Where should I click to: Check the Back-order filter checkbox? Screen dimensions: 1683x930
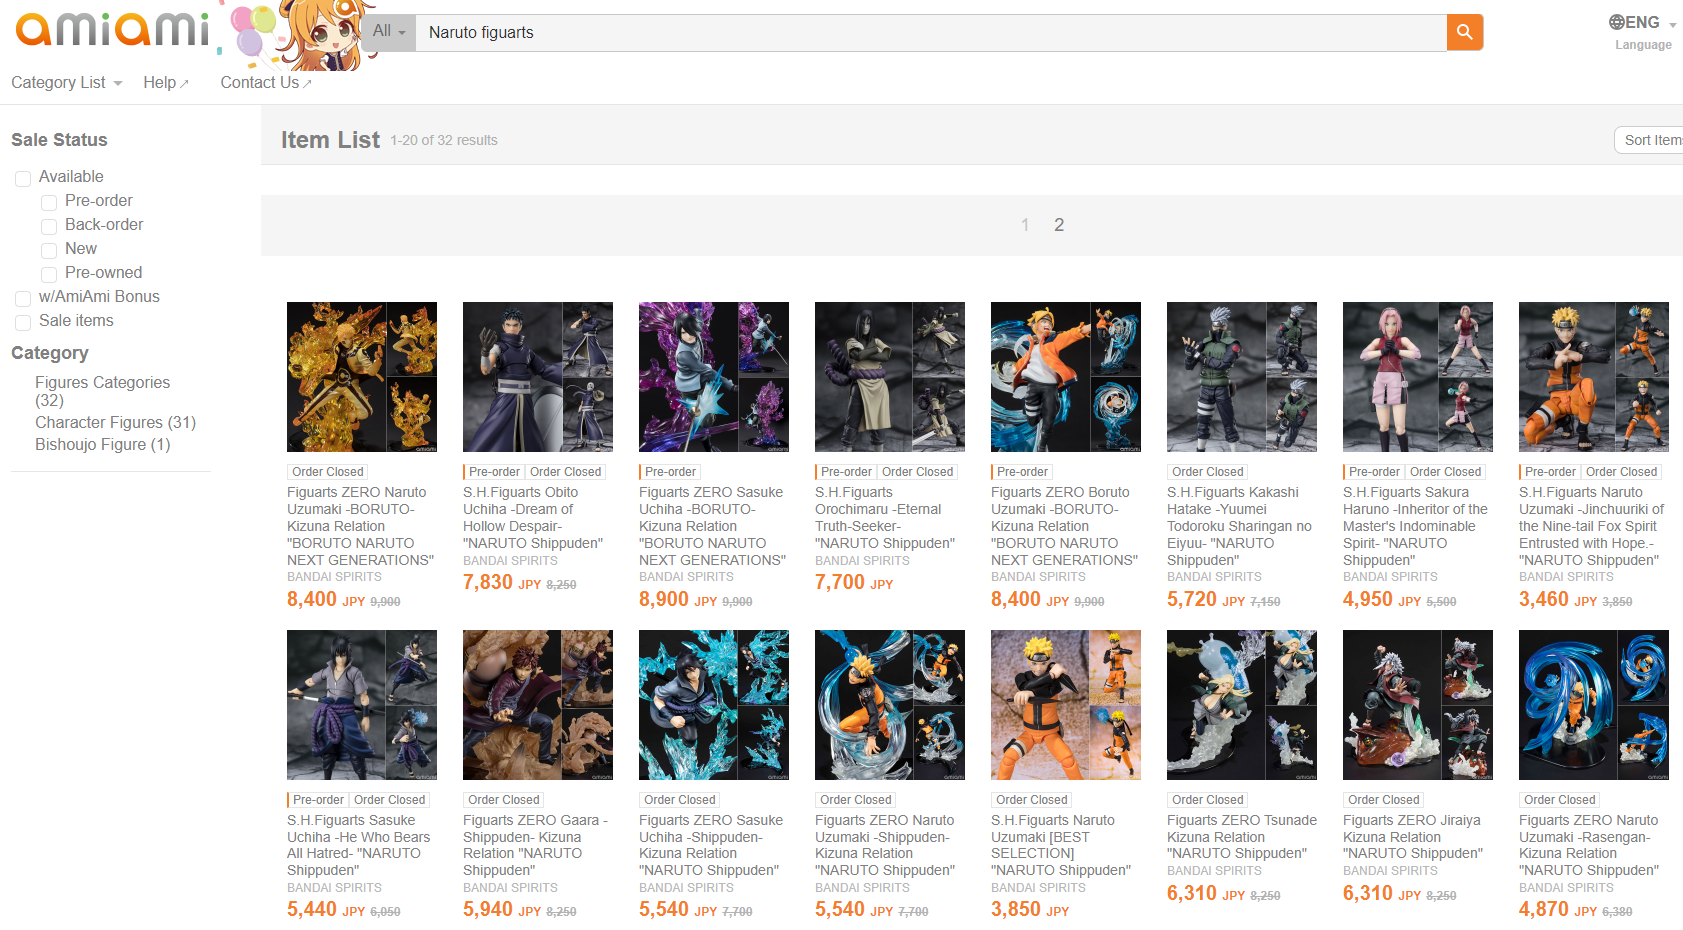pyautogui.click(x=49, y=226)
